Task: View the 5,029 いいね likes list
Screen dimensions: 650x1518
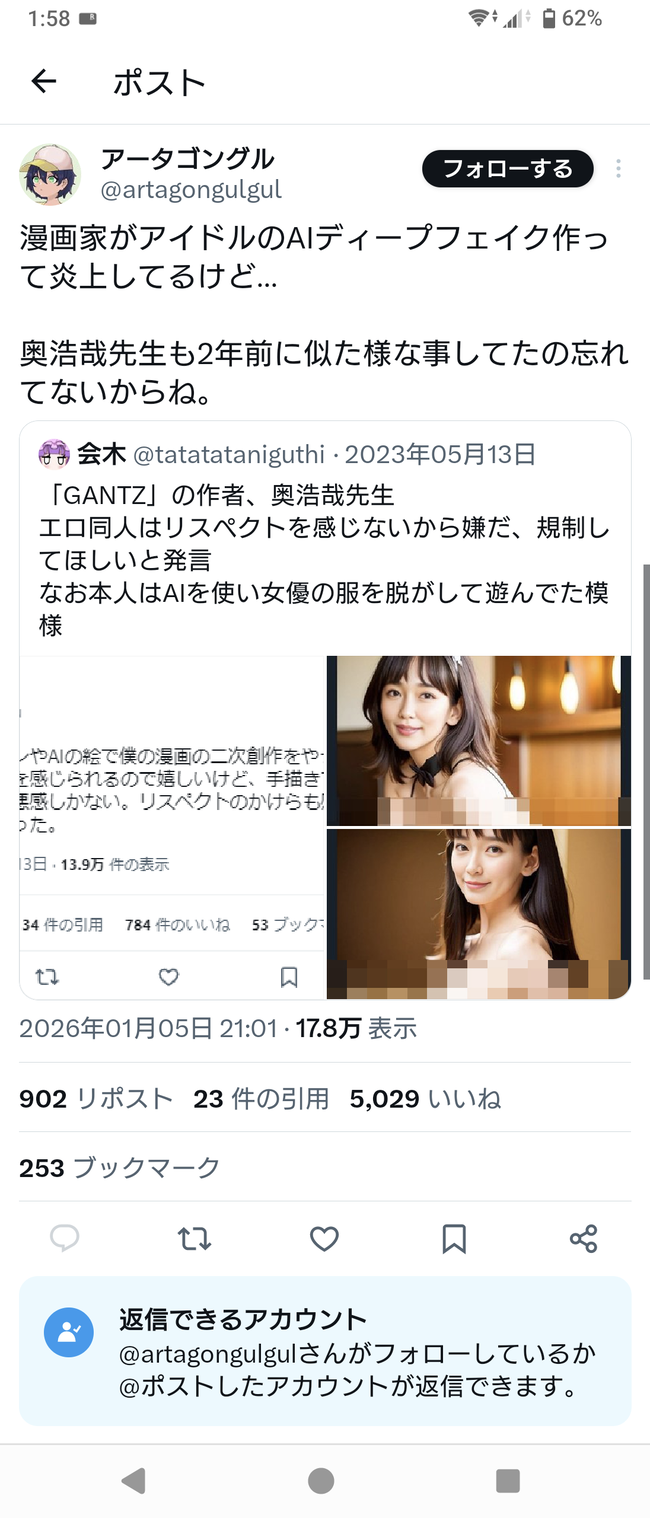Action: [425, 1099]
